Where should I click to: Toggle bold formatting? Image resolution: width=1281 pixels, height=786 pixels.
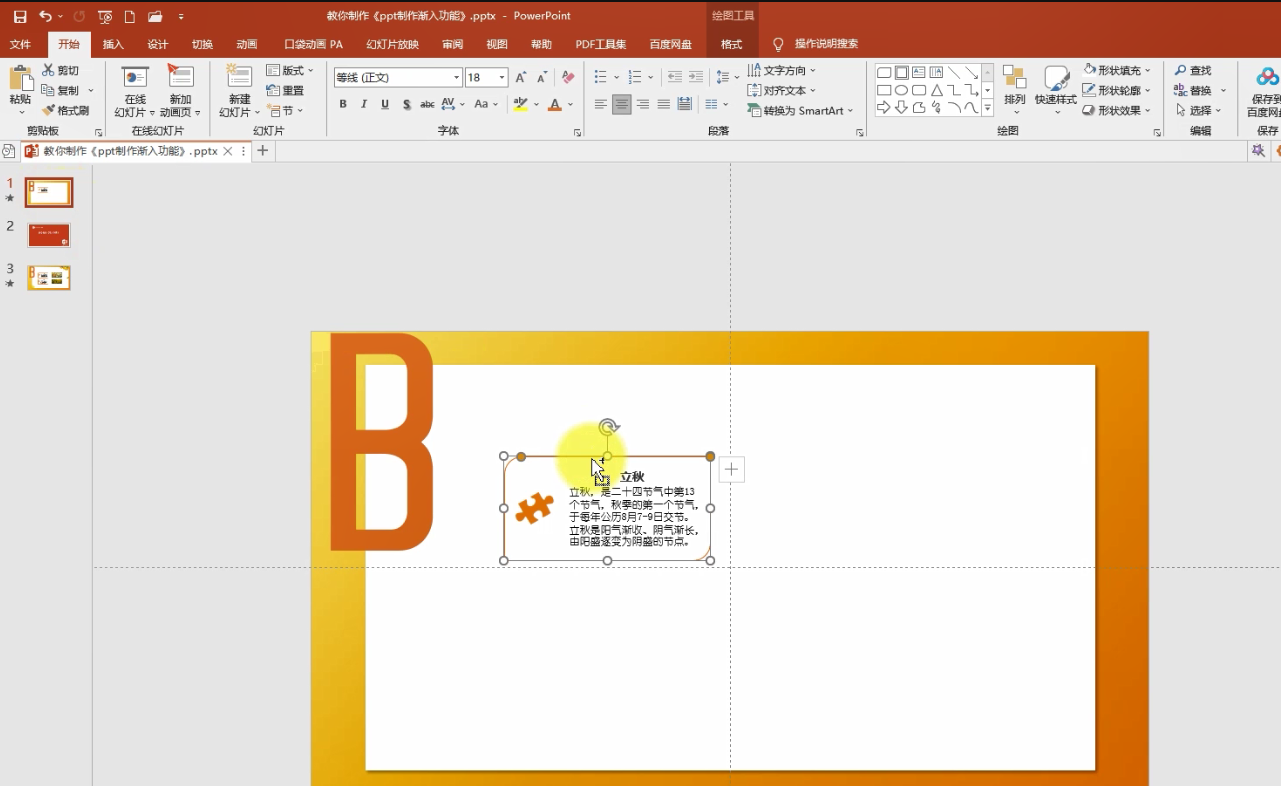[343, 104]
